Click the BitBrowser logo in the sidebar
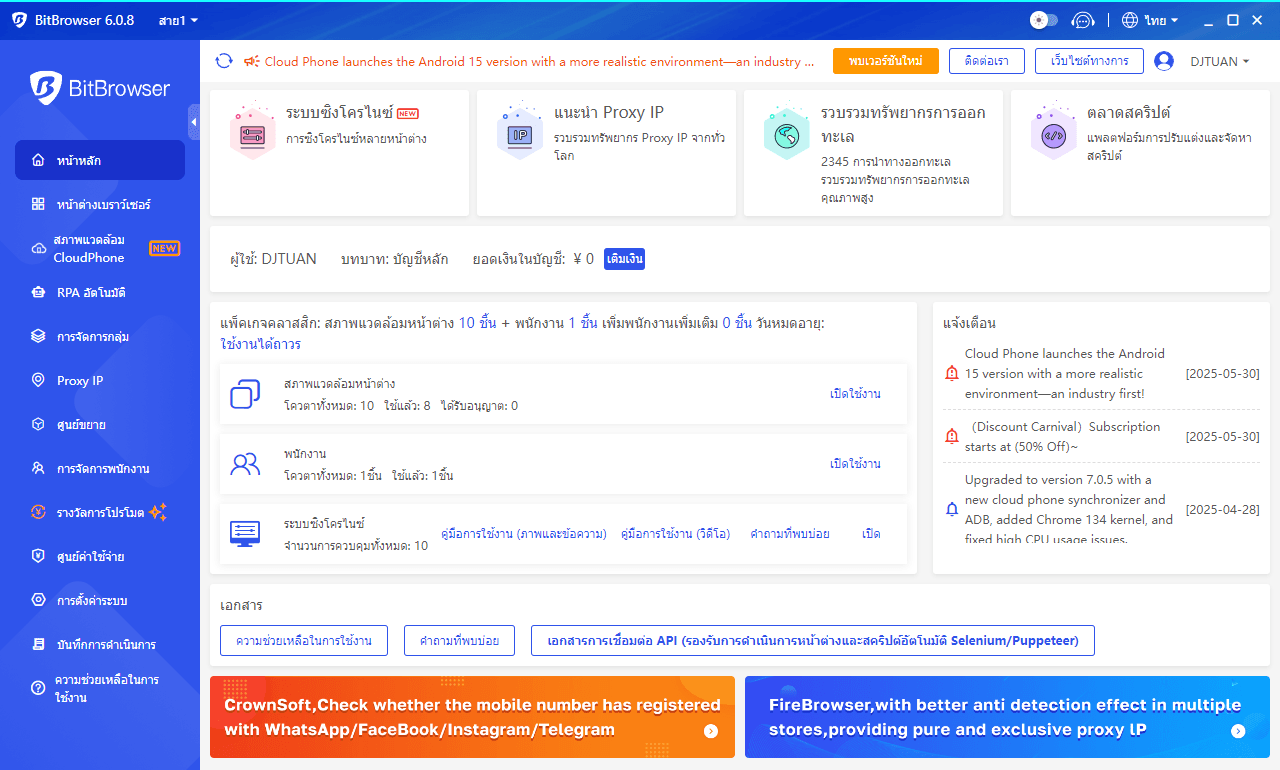Viewport: 1280px width, 770px height. point(100,88)
